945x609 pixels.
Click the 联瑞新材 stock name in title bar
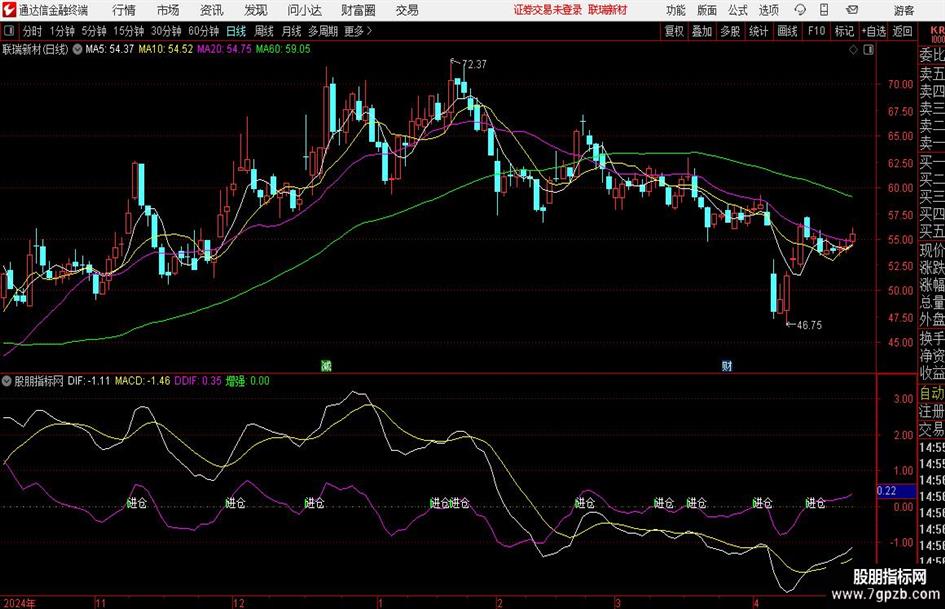pos(608,10)
